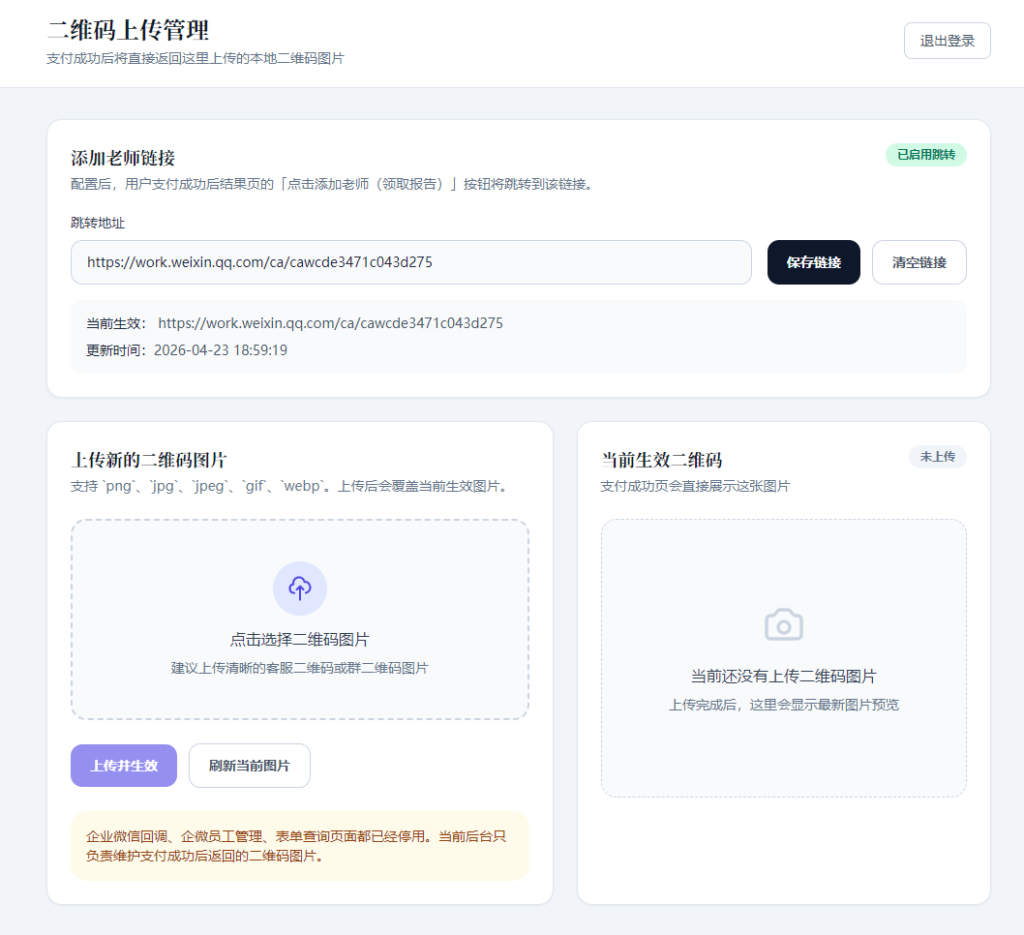
Task: Click the 当前生效二维码 section heading
Action: tap(661, 460)
